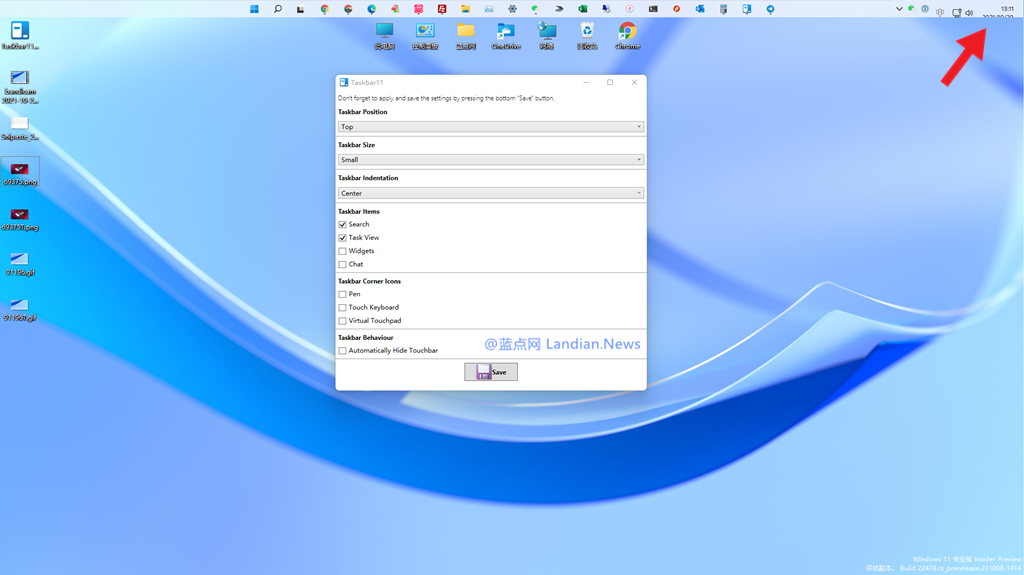Open the yellow folder desktop icon
Viewport: 1024px width, 575px height.
(x=466, y=36)
